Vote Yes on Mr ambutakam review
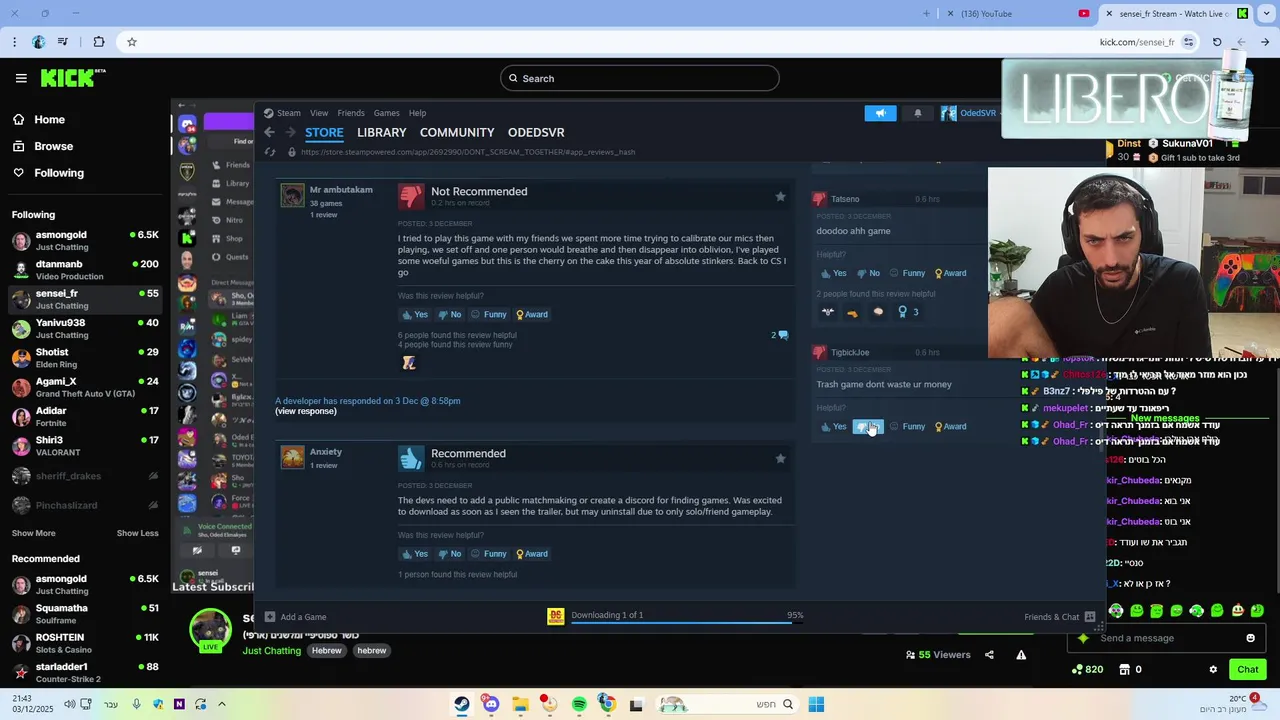 pos(414,314)
